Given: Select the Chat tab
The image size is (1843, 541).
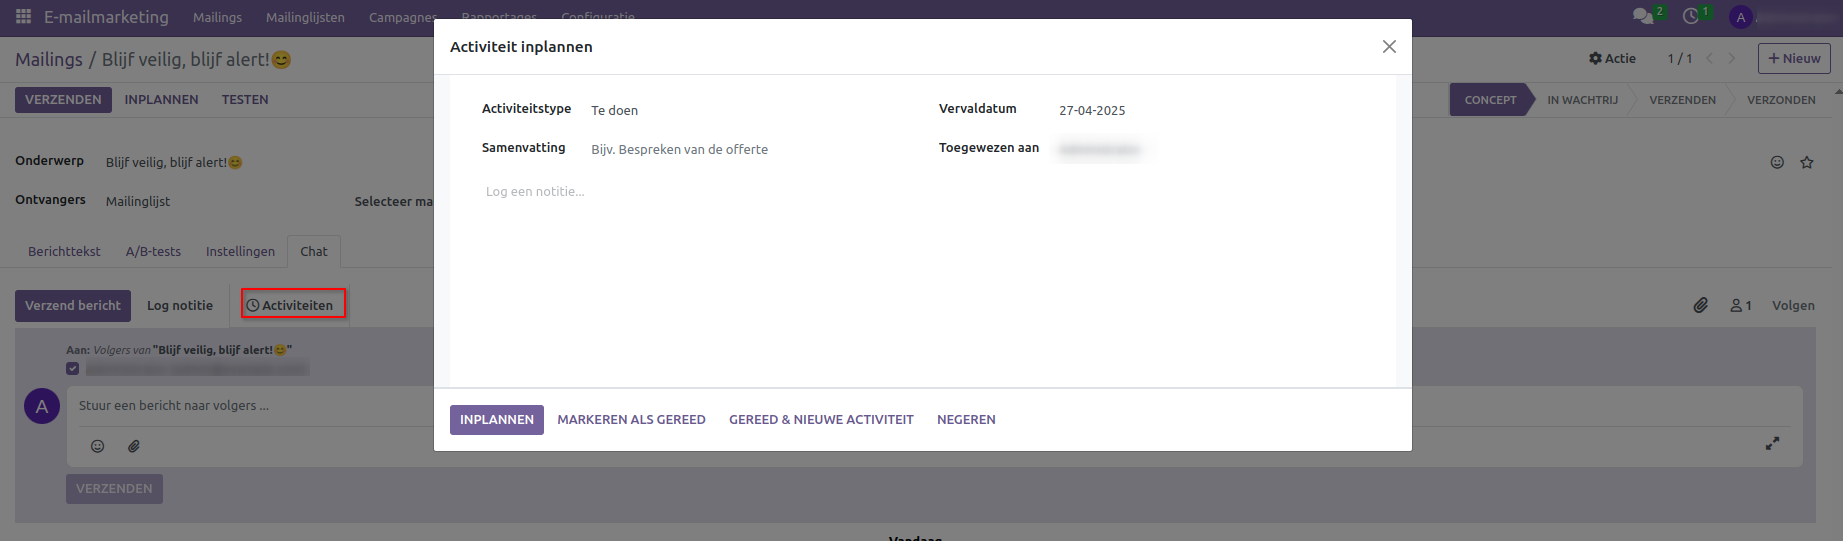Looking at the screenshot, I should 314,251.
